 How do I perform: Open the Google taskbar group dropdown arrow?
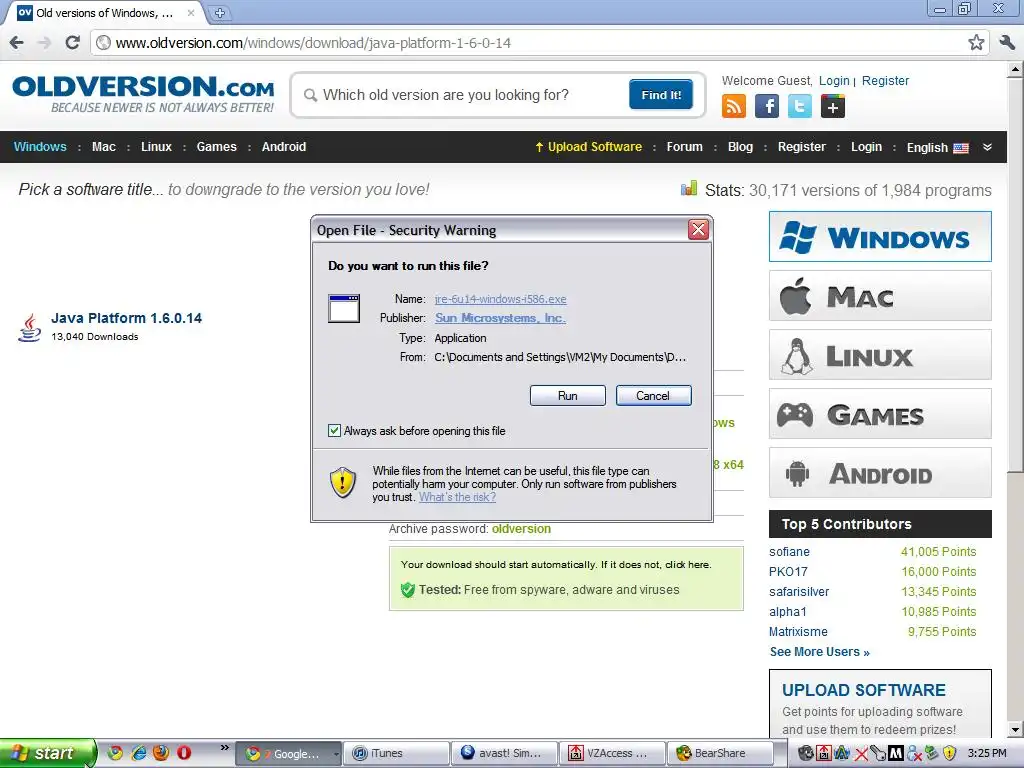[x=336, y=754]
